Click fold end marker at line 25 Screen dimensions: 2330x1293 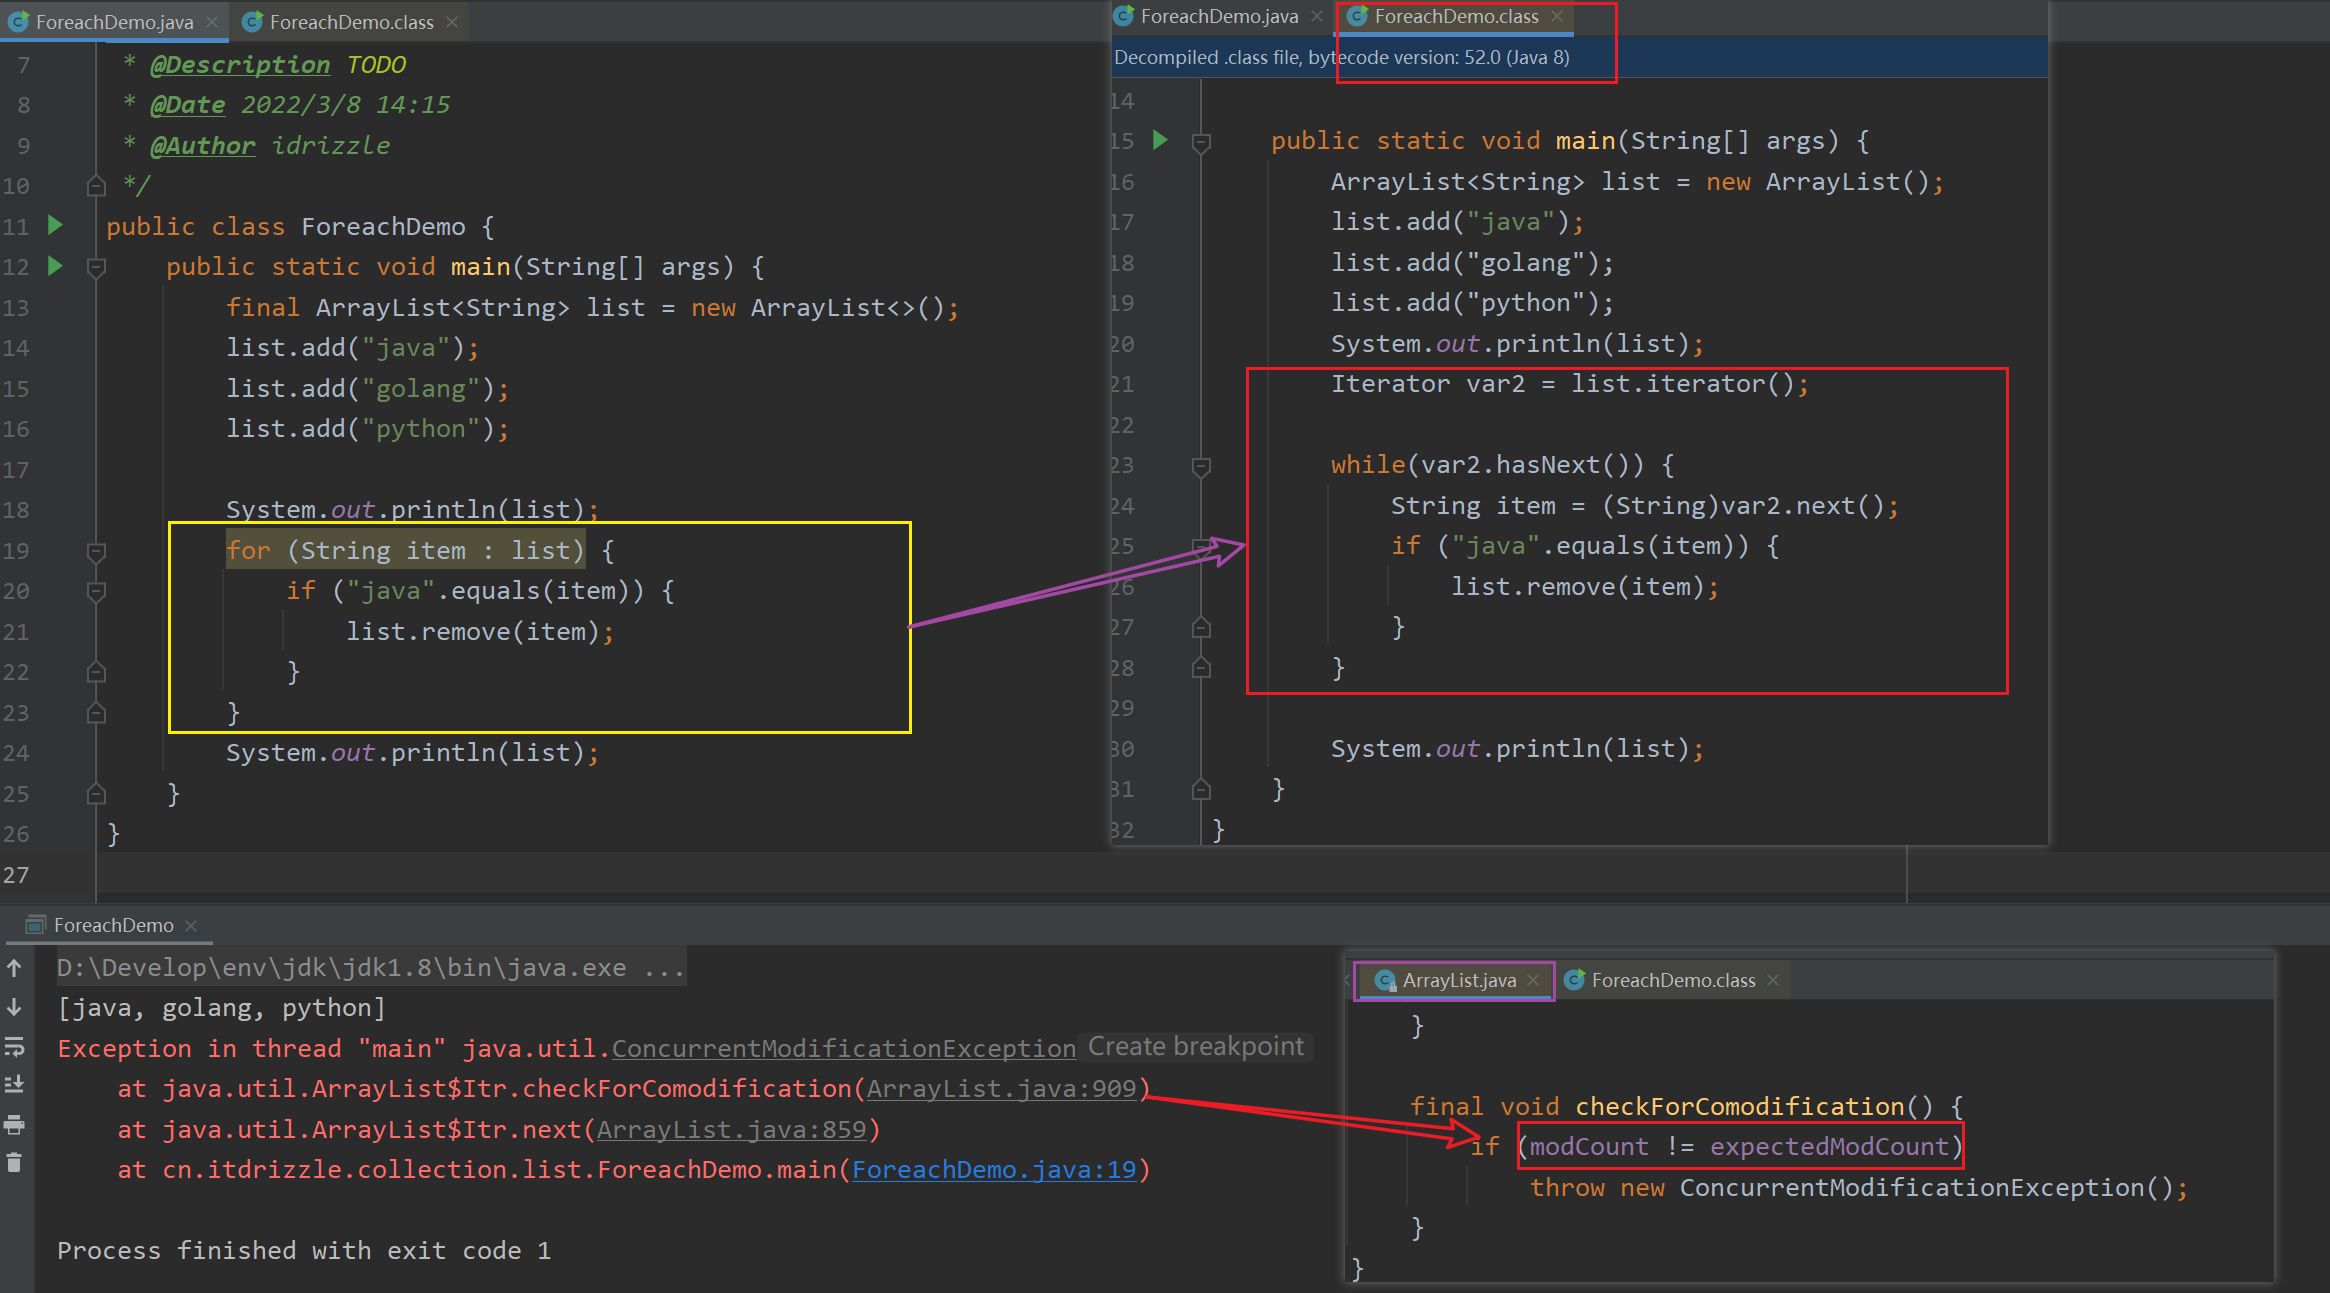[x=96, y=794]
